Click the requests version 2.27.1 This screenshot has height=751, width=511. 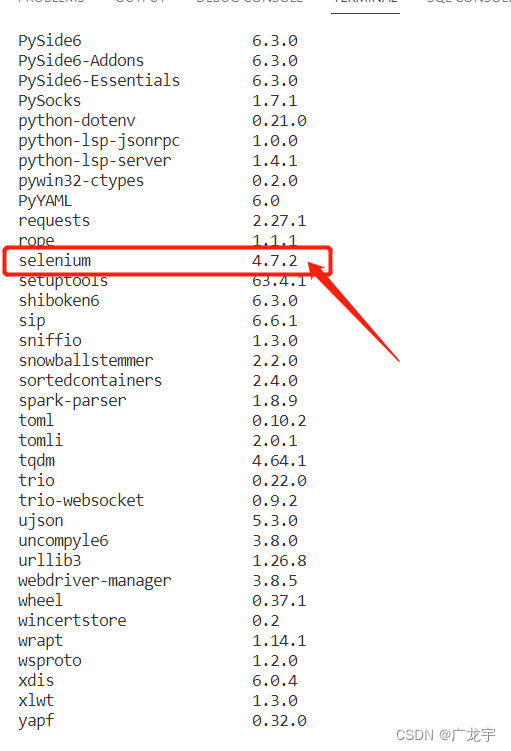click(x=279, y=221)
